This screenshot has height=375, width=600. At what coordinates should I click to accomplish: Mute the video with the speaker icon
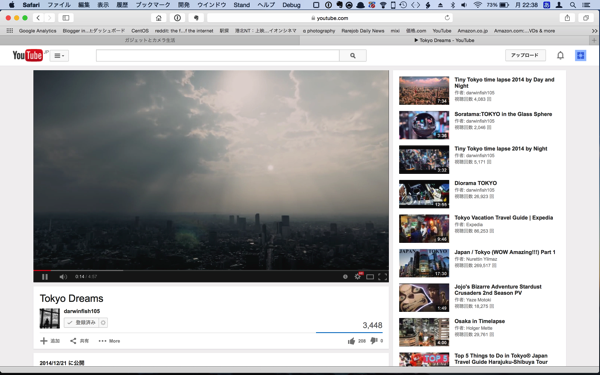[63, 277]
